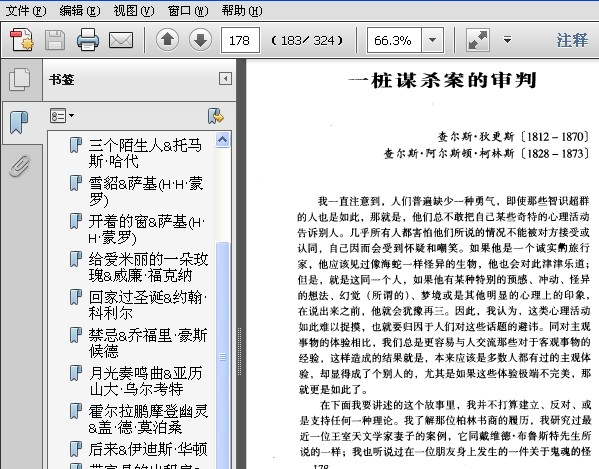Open the attachments paperclip panel
Image resolution: width=599 pixels, height=469 pixels.
tap(19, 165)
